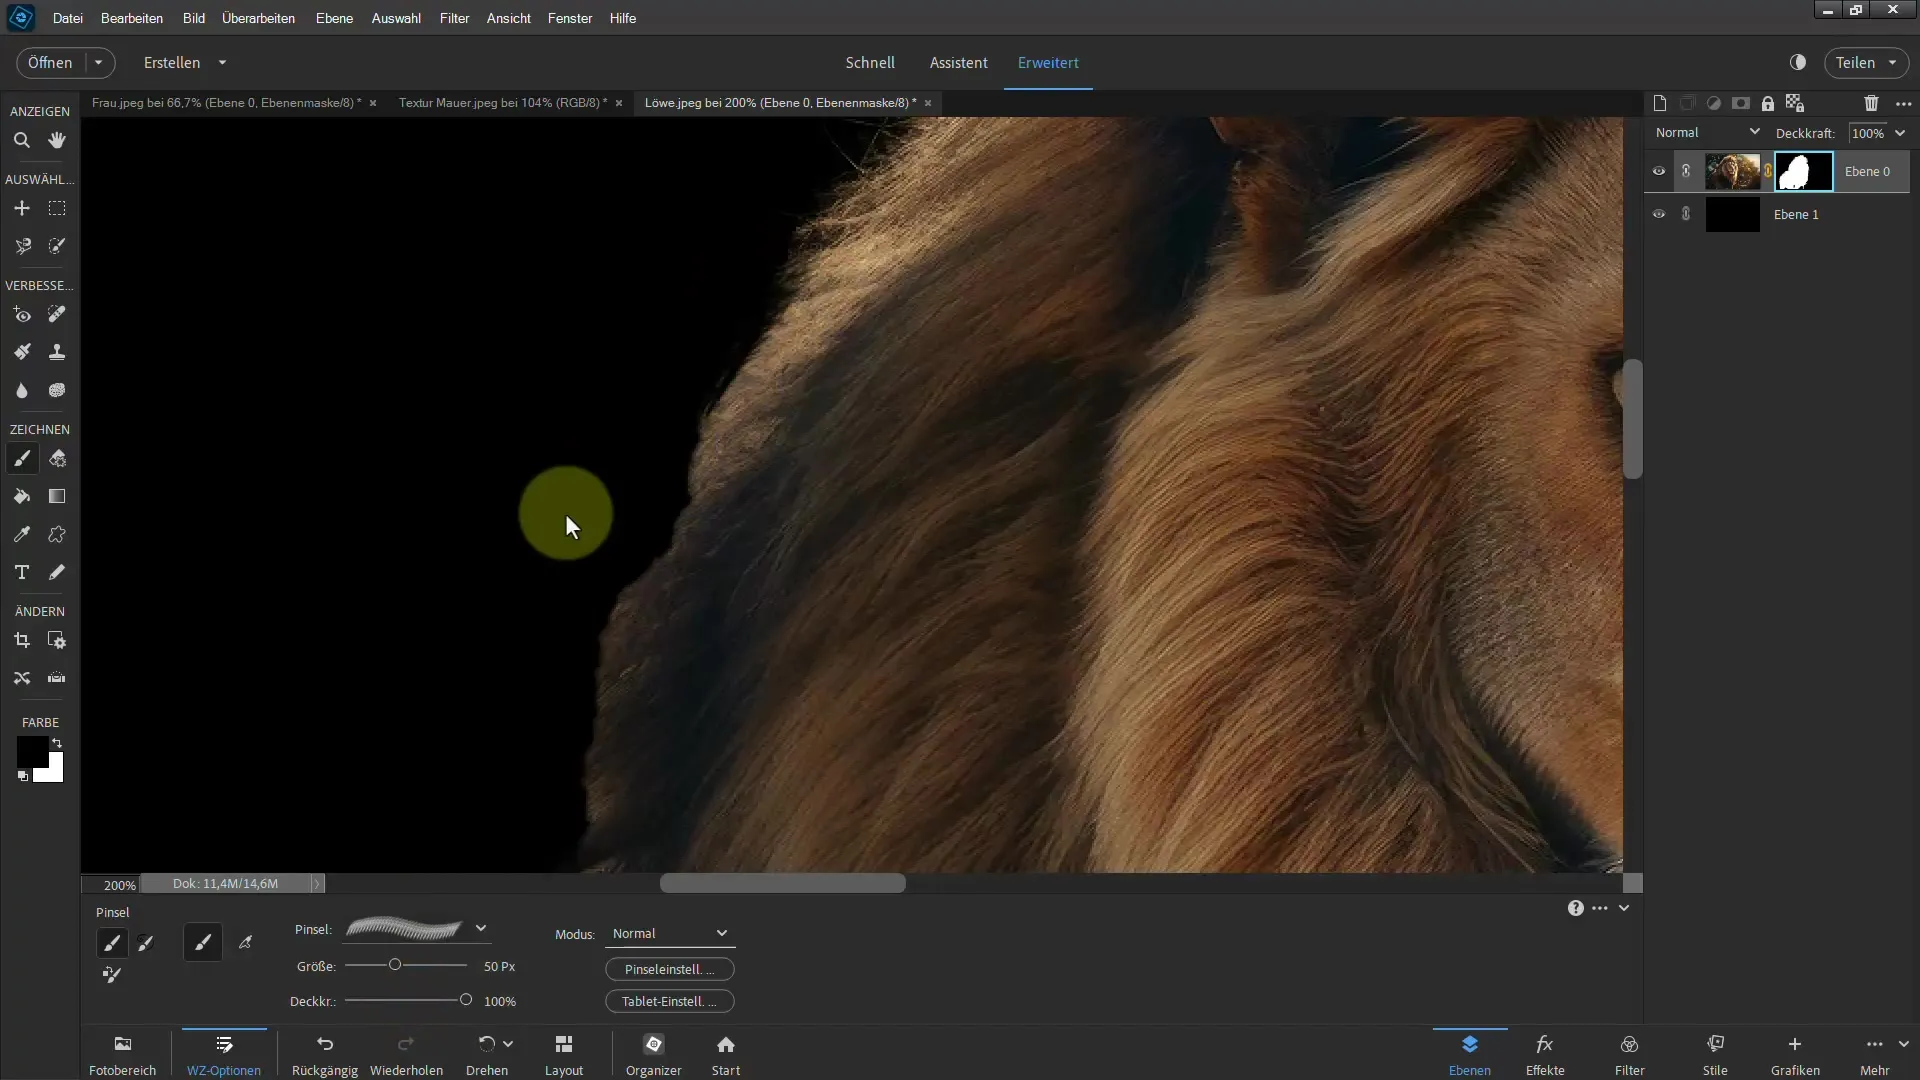This screenshot has width=1920, height=1080.
Task: Open the Öffnen dropdown arrow
Action: [x=98, y=62]
